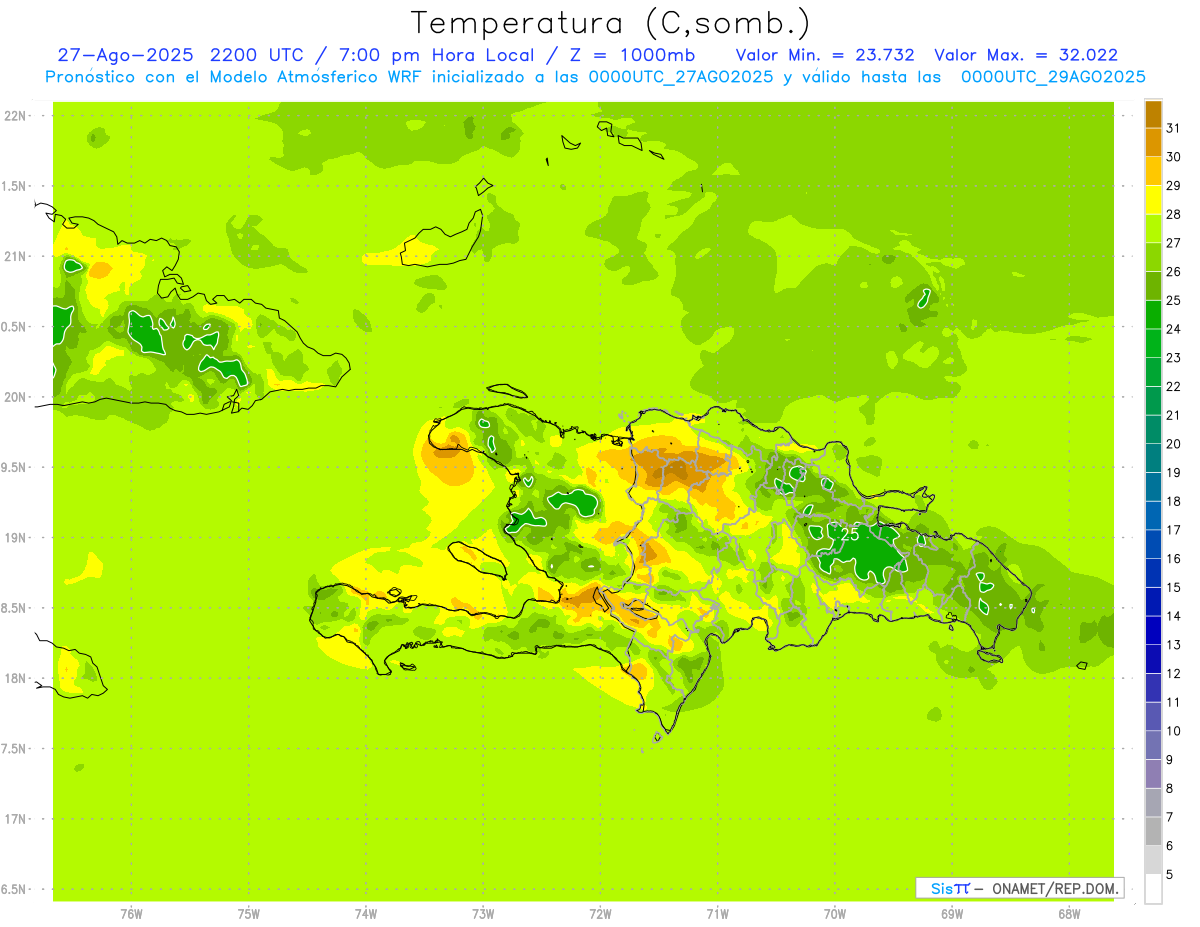
Task: Click the '18N' latitude axis label
Action: tap(15, 678)
